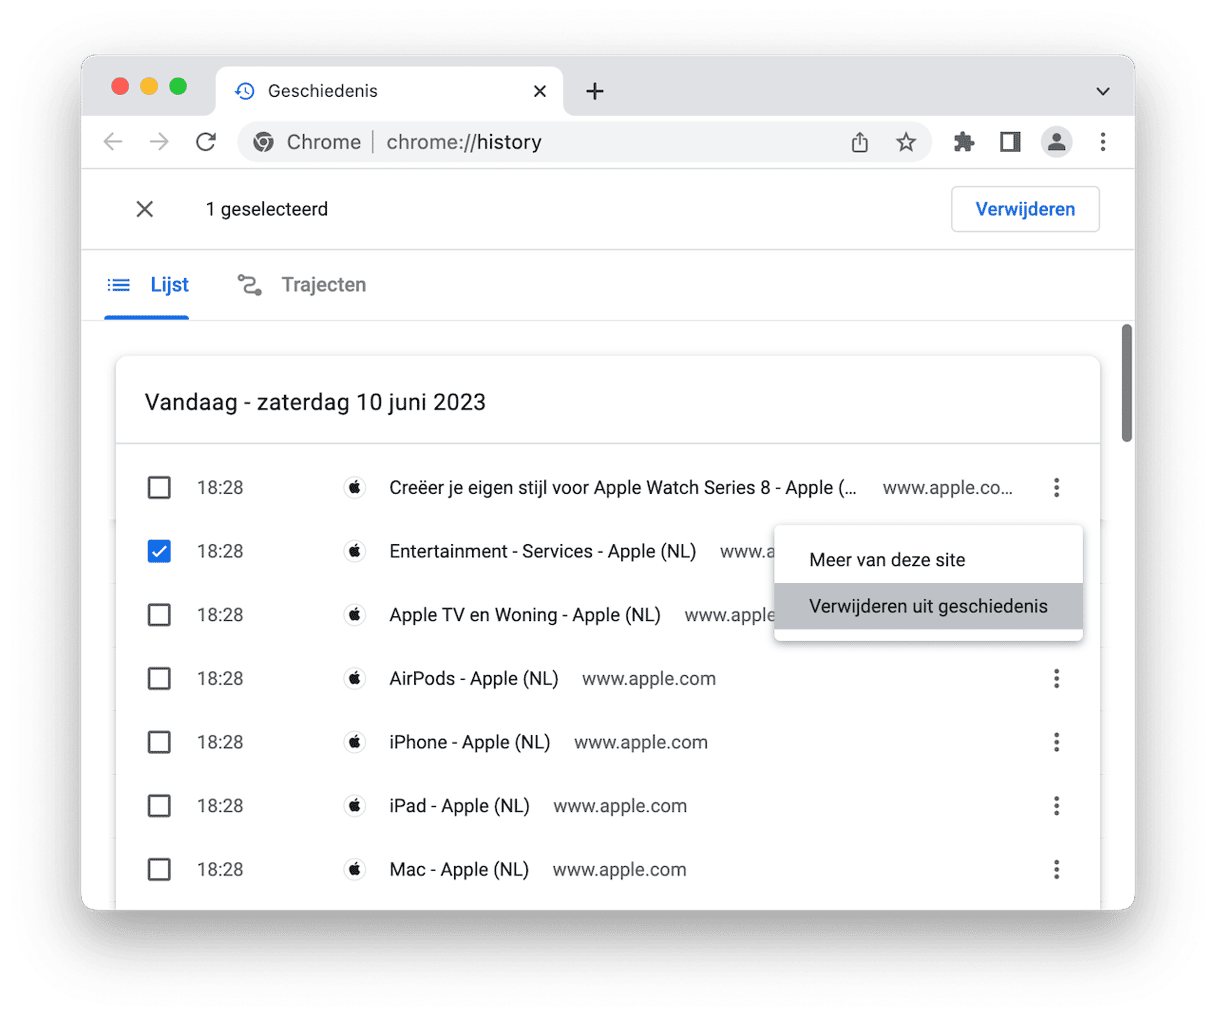The image size is (1216, 1017).
Task: Switch to the Lijst tab
Action: pos(147,285)
